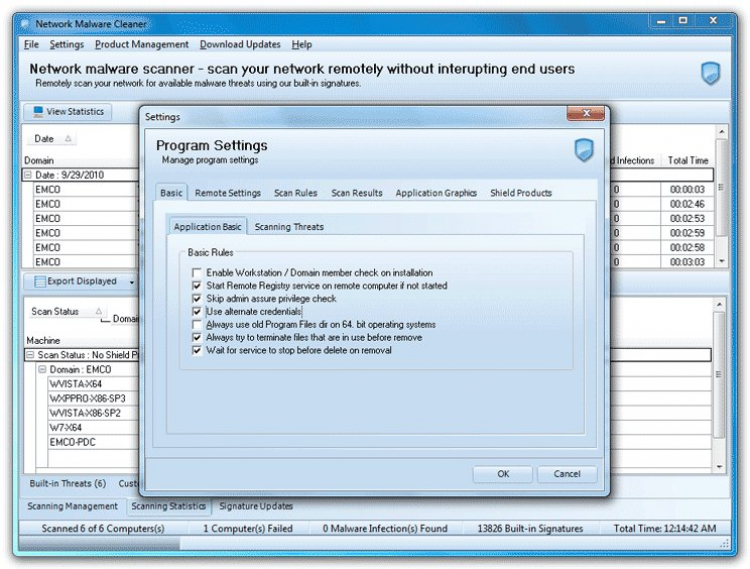Click the Total Time column header
The image size is (750, 569).
[x=687, y=161]
